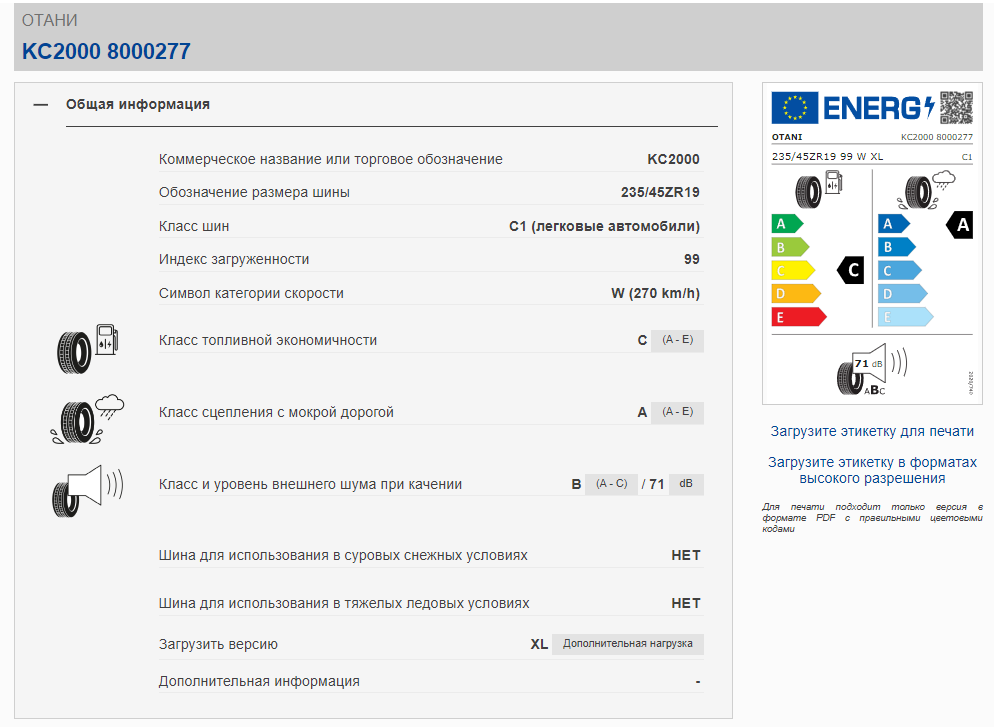Click the fuel efficiency class value C

coord(642,340)
